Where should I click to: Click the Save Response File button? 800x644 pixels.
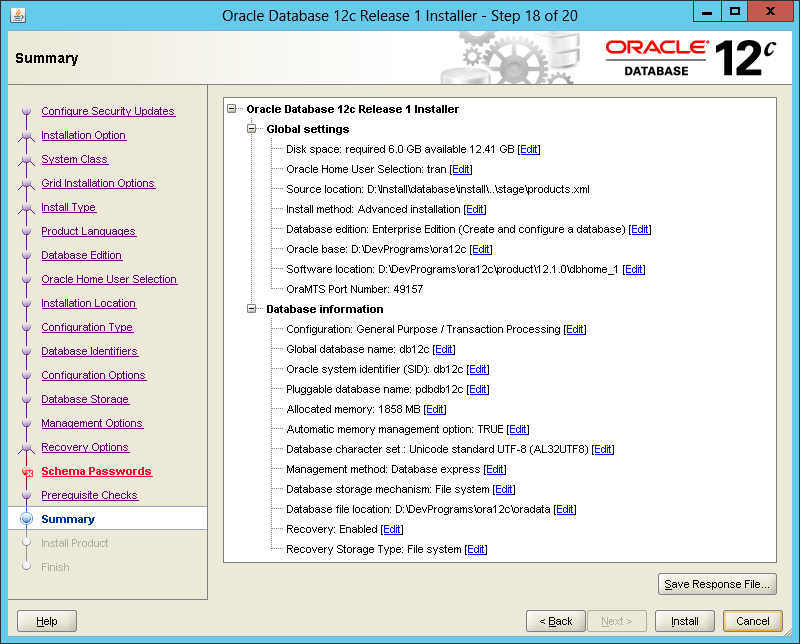717,584
